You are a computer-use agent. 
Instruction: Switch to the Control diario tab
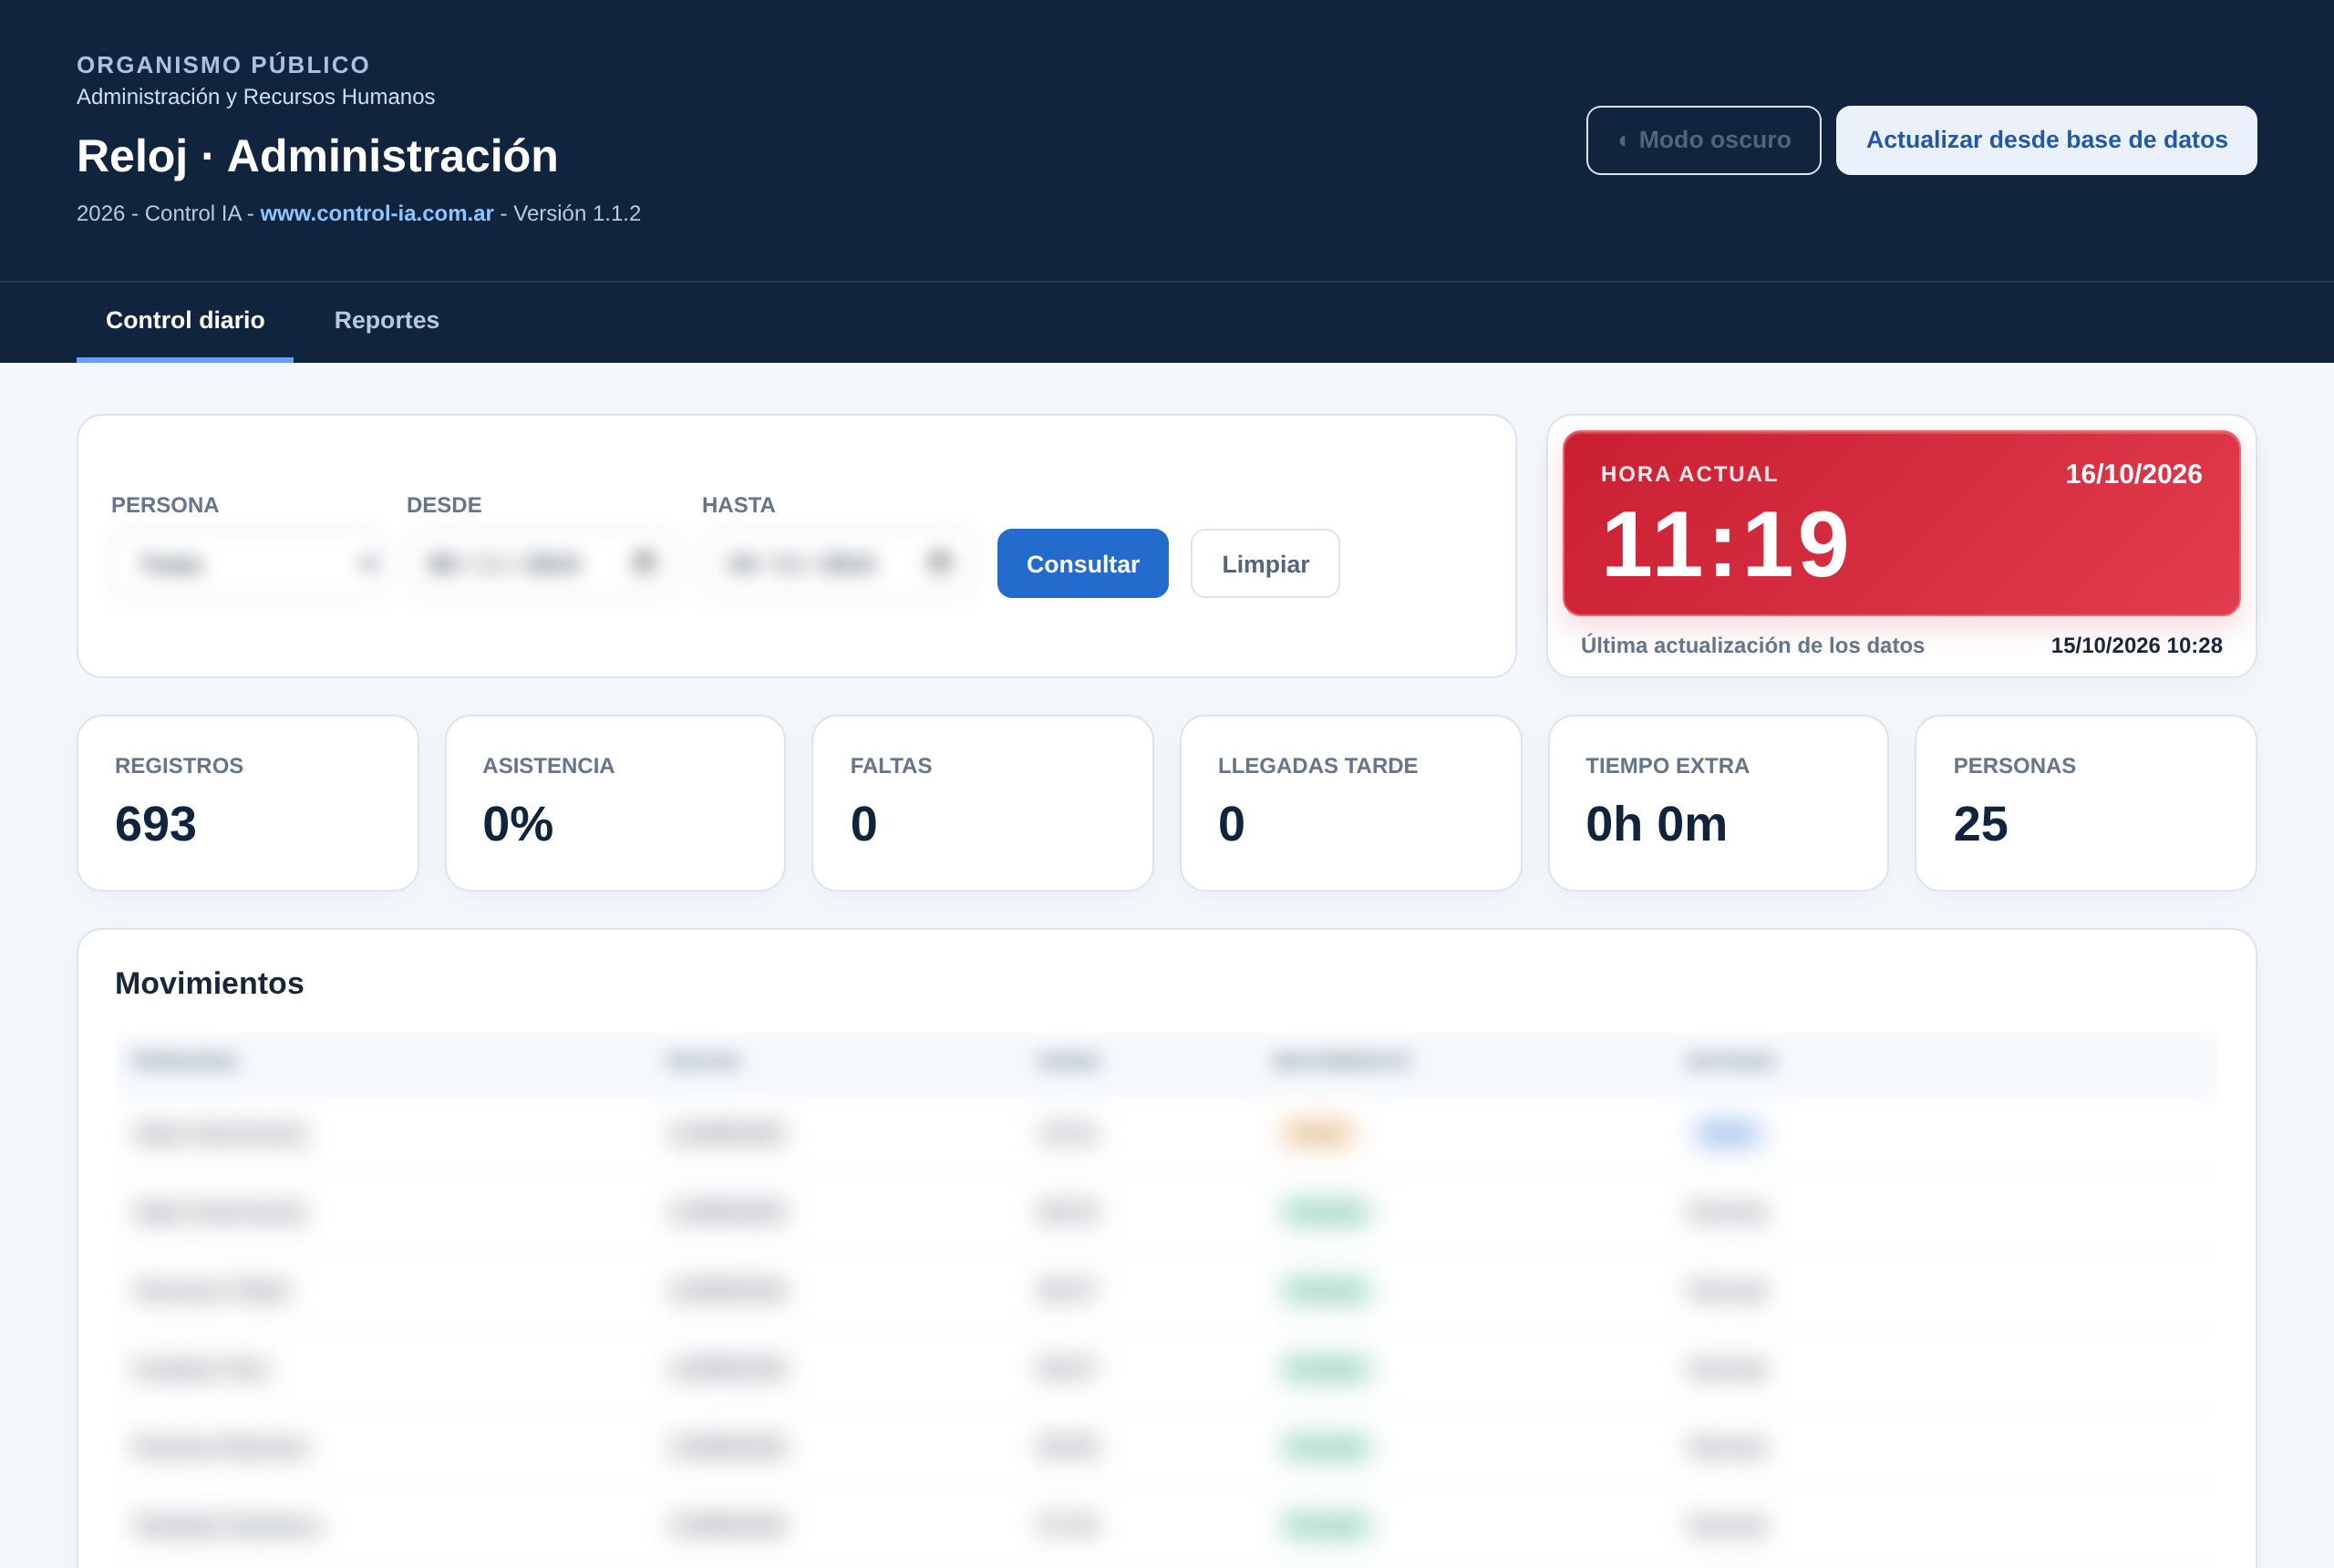[x=185, y=320]
